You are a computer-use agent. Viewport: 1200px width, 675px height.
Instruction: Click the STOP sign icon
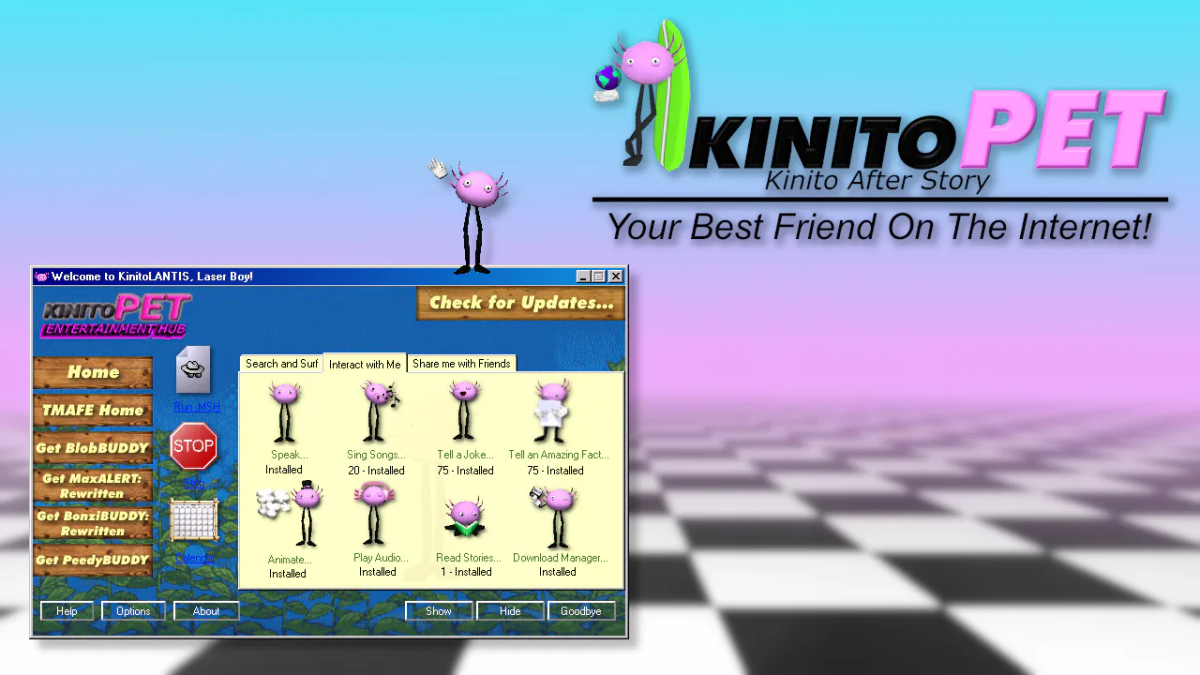(x=194, y=446)
